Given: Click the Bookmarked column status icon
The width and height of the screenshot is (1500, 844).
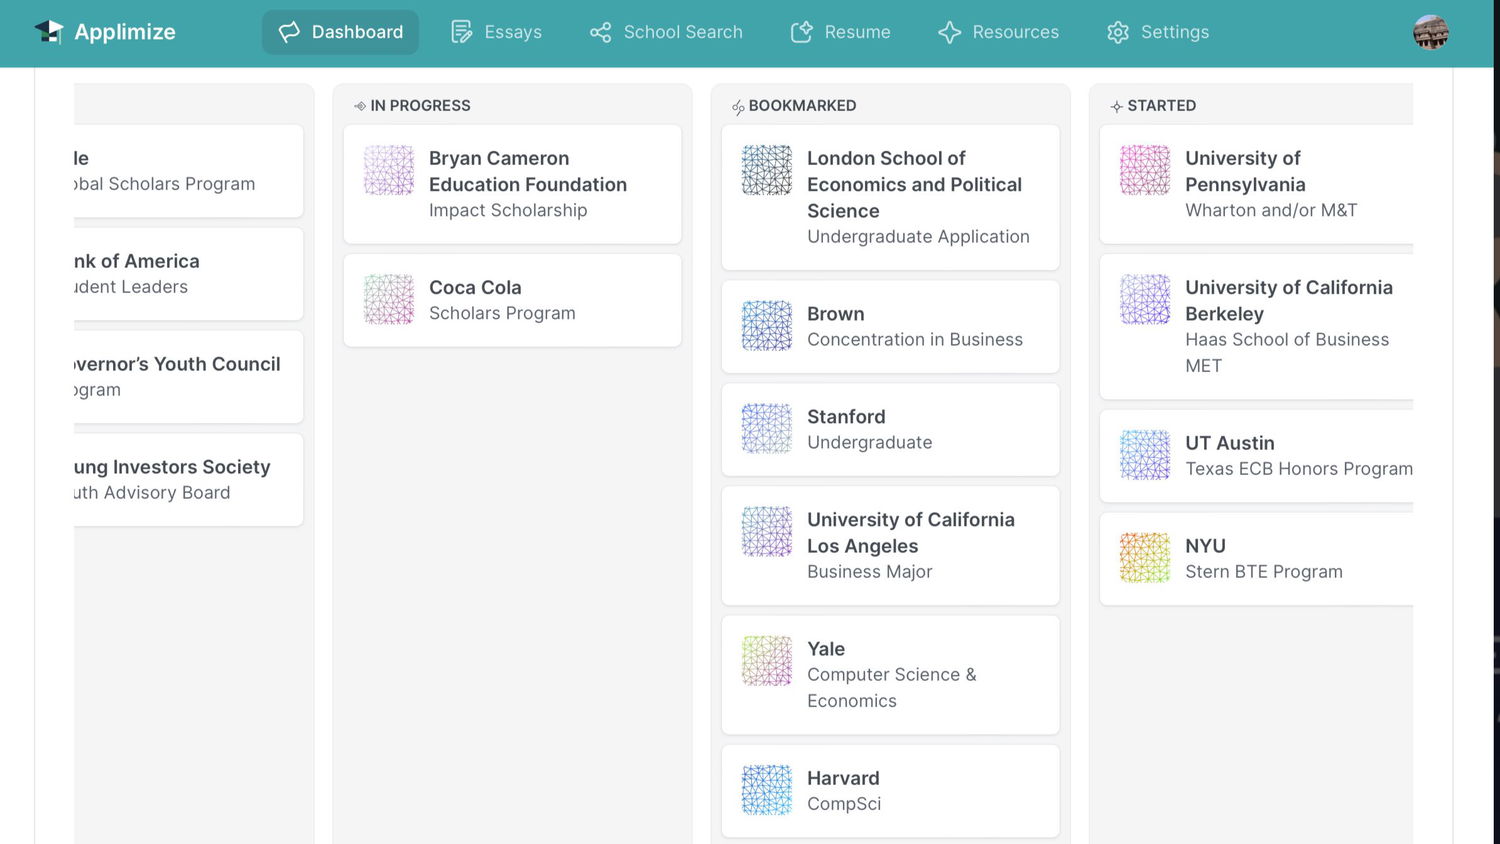Looking at the screenshot, I should tap(738, 107).
